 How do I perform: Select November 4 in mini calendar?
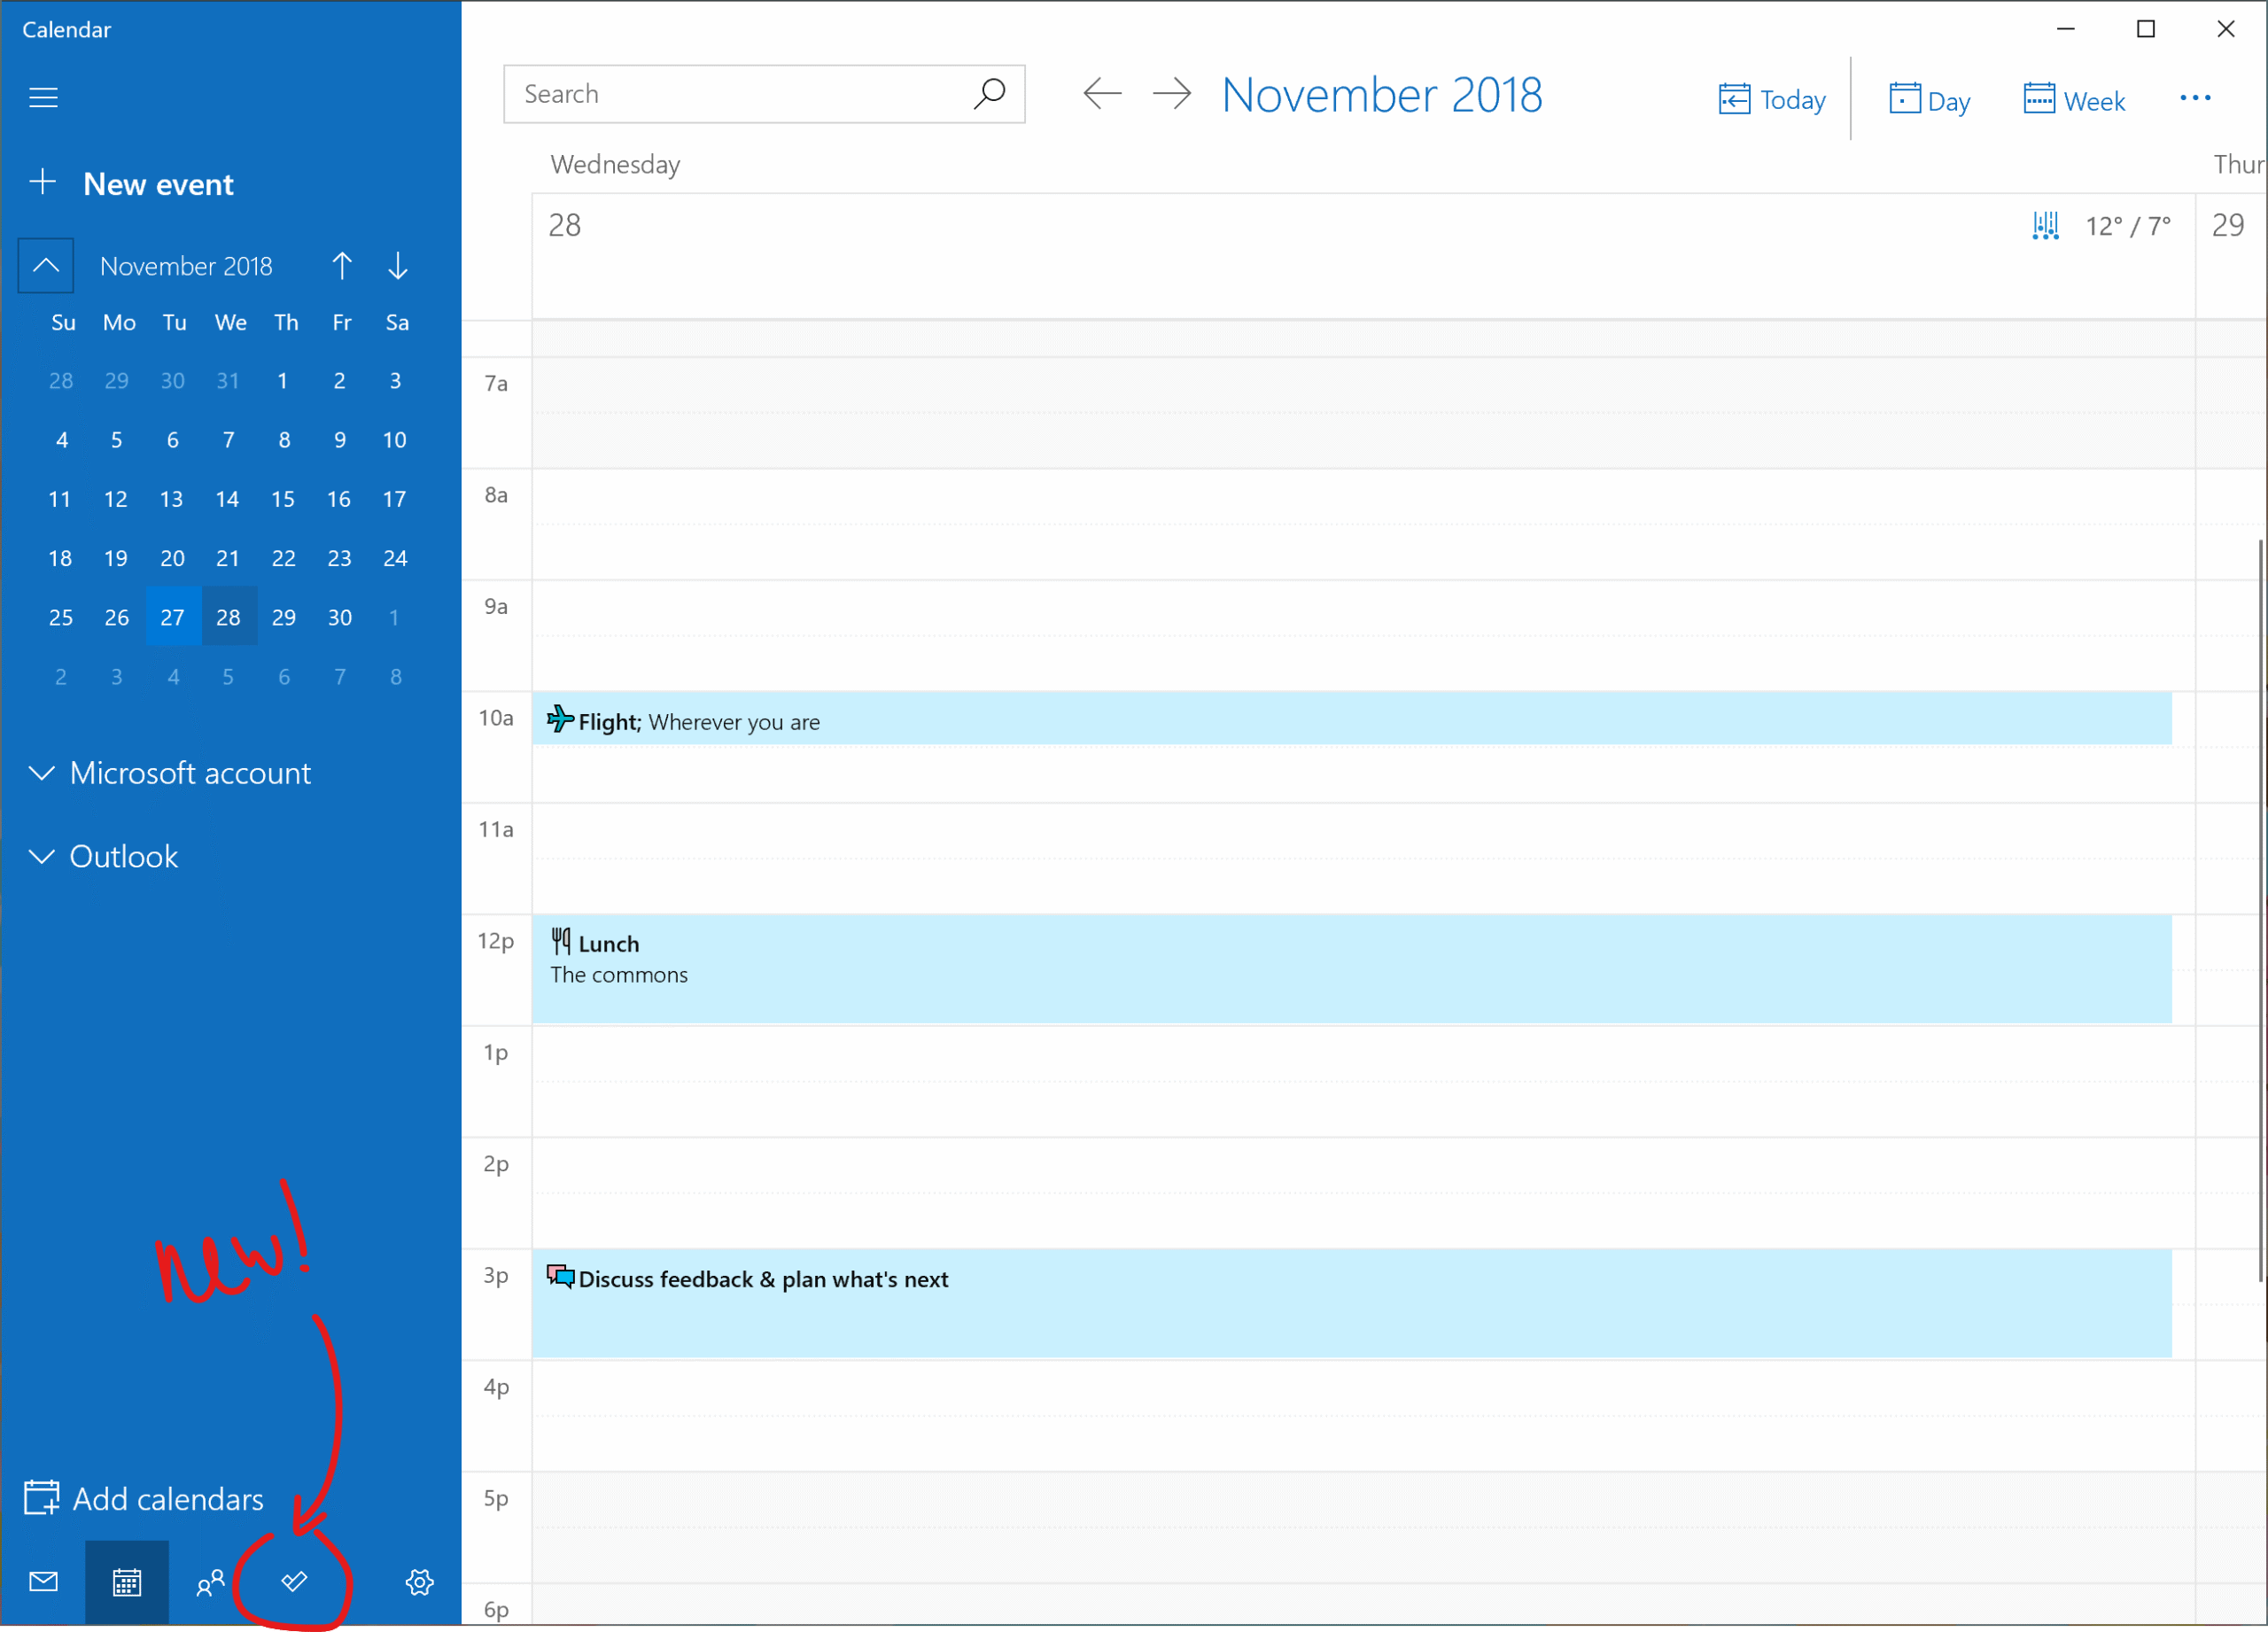click(62, 440)
